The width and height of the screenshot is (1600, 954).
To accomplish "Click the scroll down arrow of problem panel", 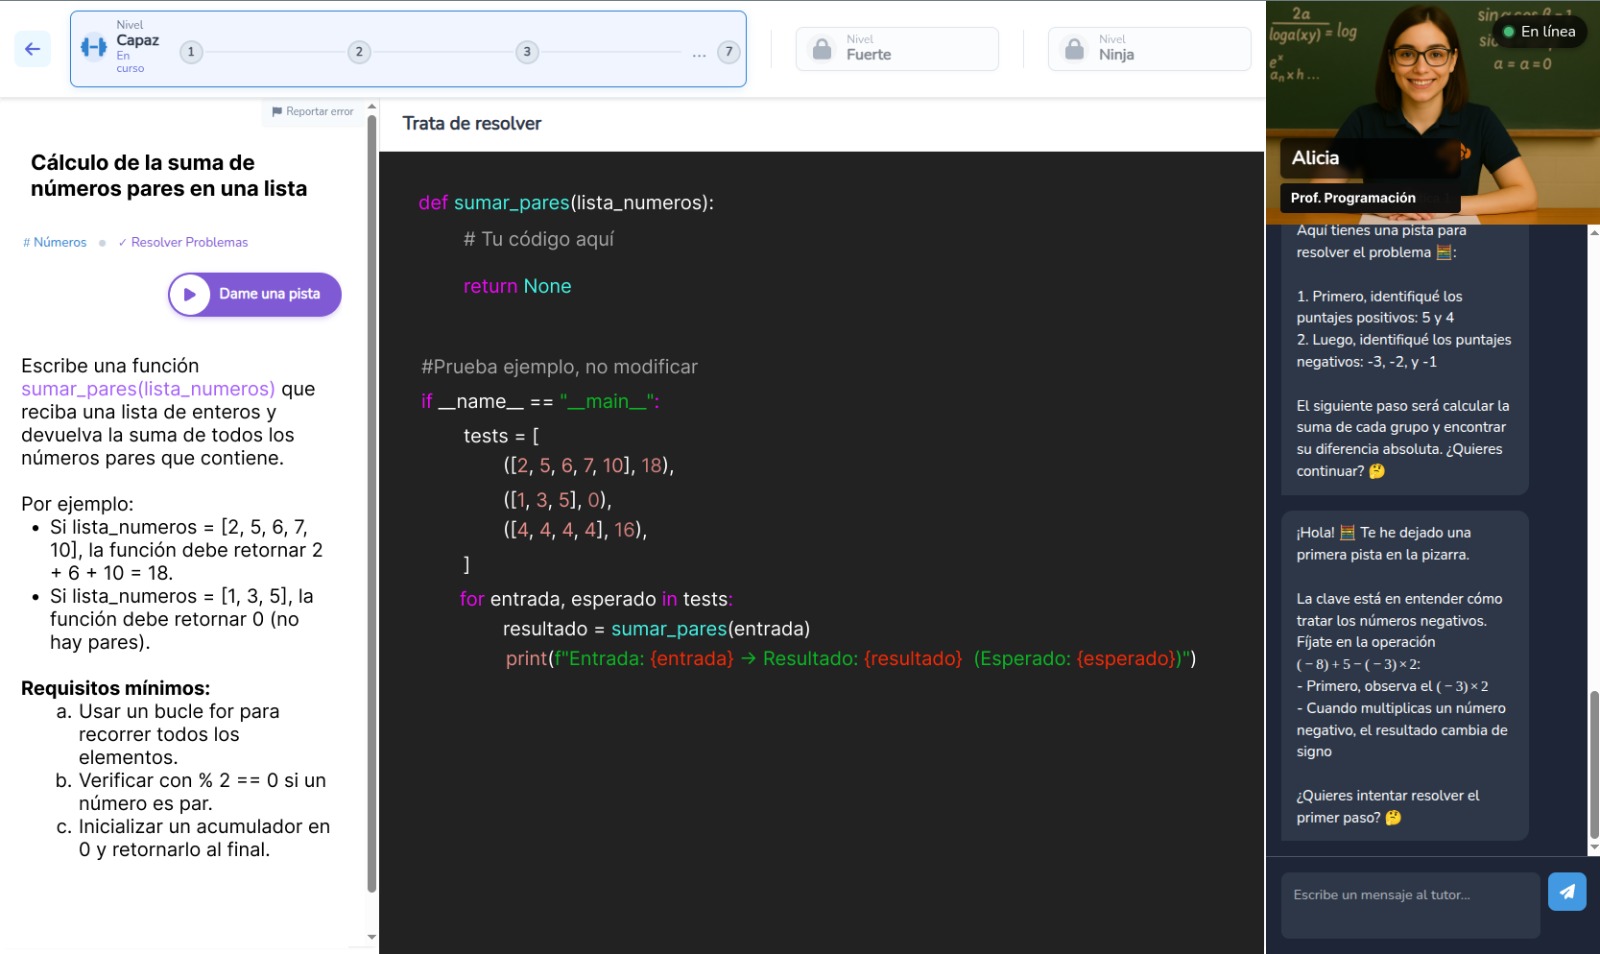I will [x=372, y=938].
